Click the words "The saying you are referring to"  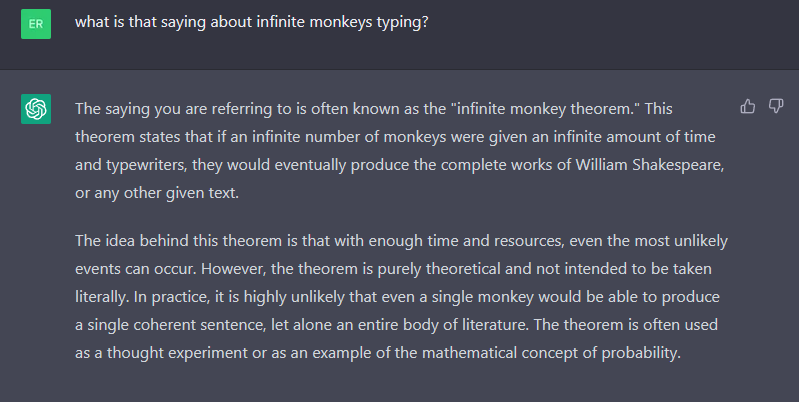point(180,107)
